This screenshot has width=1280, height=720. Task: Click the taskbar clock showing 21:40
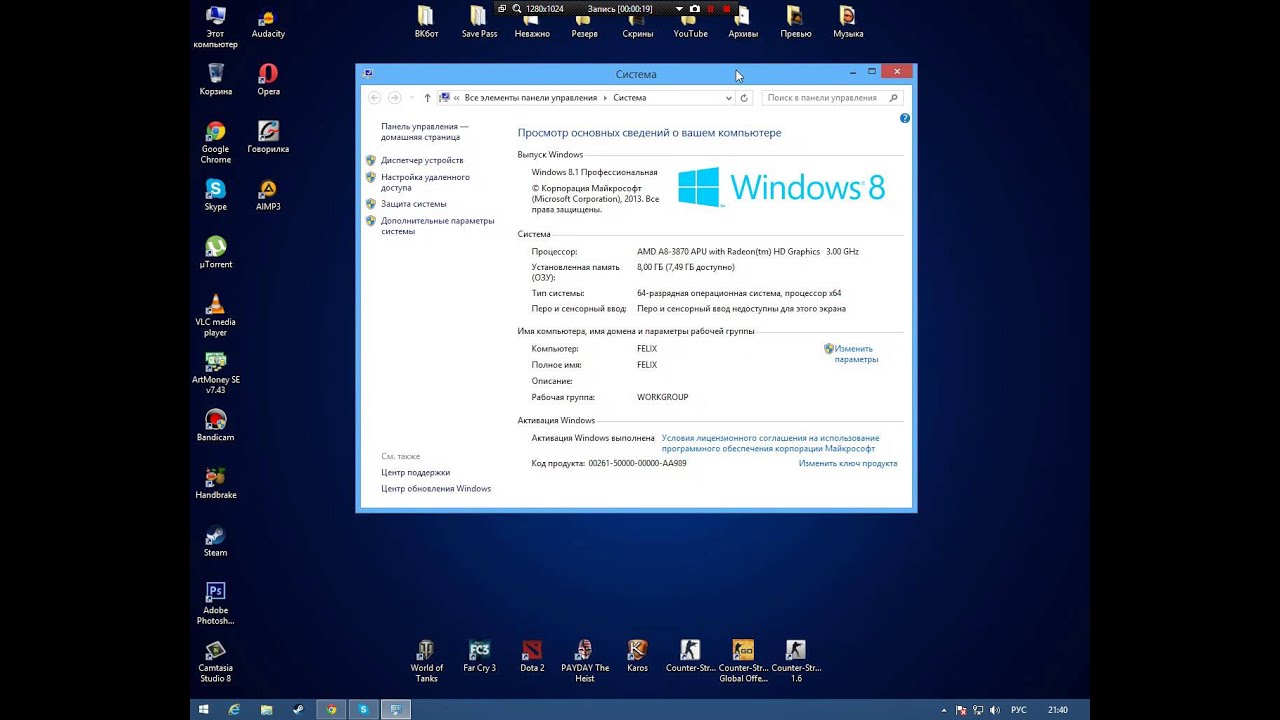(x=1057, y=710)
